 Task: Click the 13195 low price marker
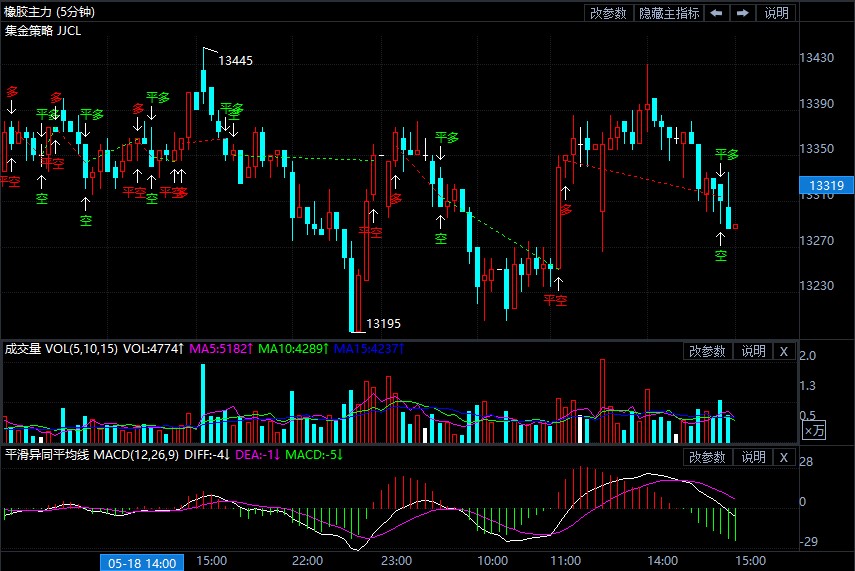tap(383, 323)
